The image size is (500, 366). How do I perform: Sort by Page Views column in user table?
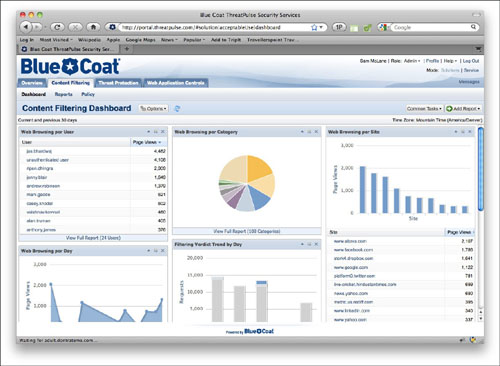(x=147, y=142)
